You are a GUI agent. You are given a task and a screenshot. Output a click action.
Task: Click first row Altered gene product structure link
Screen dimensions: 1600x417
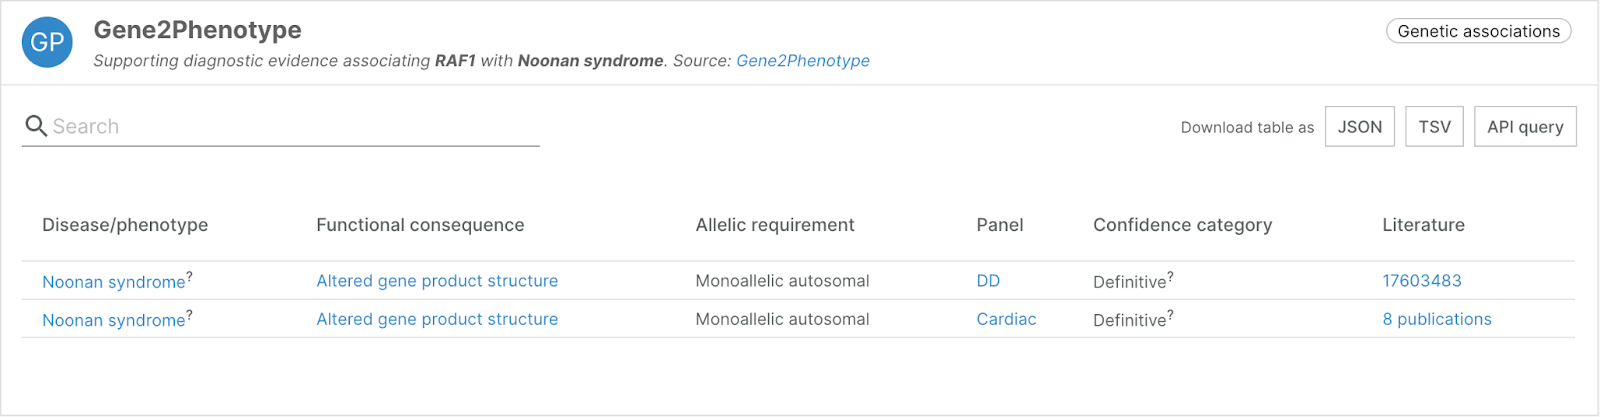point(437,281)
